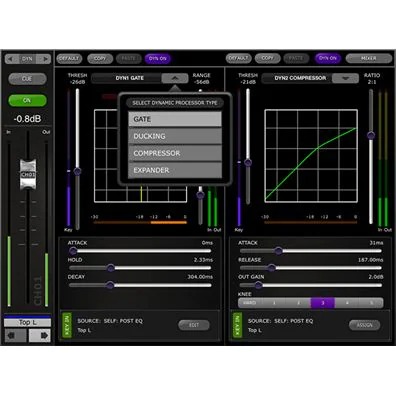Choose DUCKING from processor type list

click(175, 136)
